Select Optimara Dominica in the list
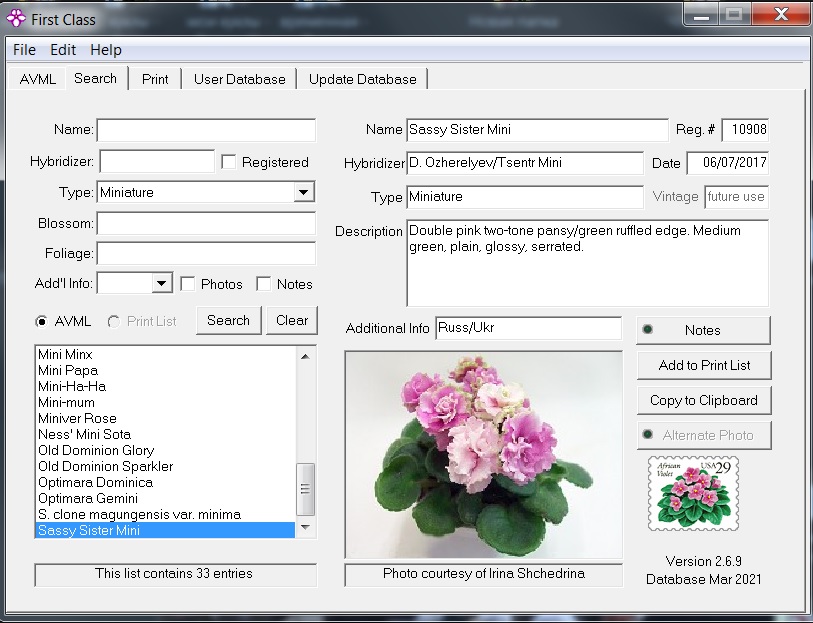This screenshot has height=623, width=813. 165,483
